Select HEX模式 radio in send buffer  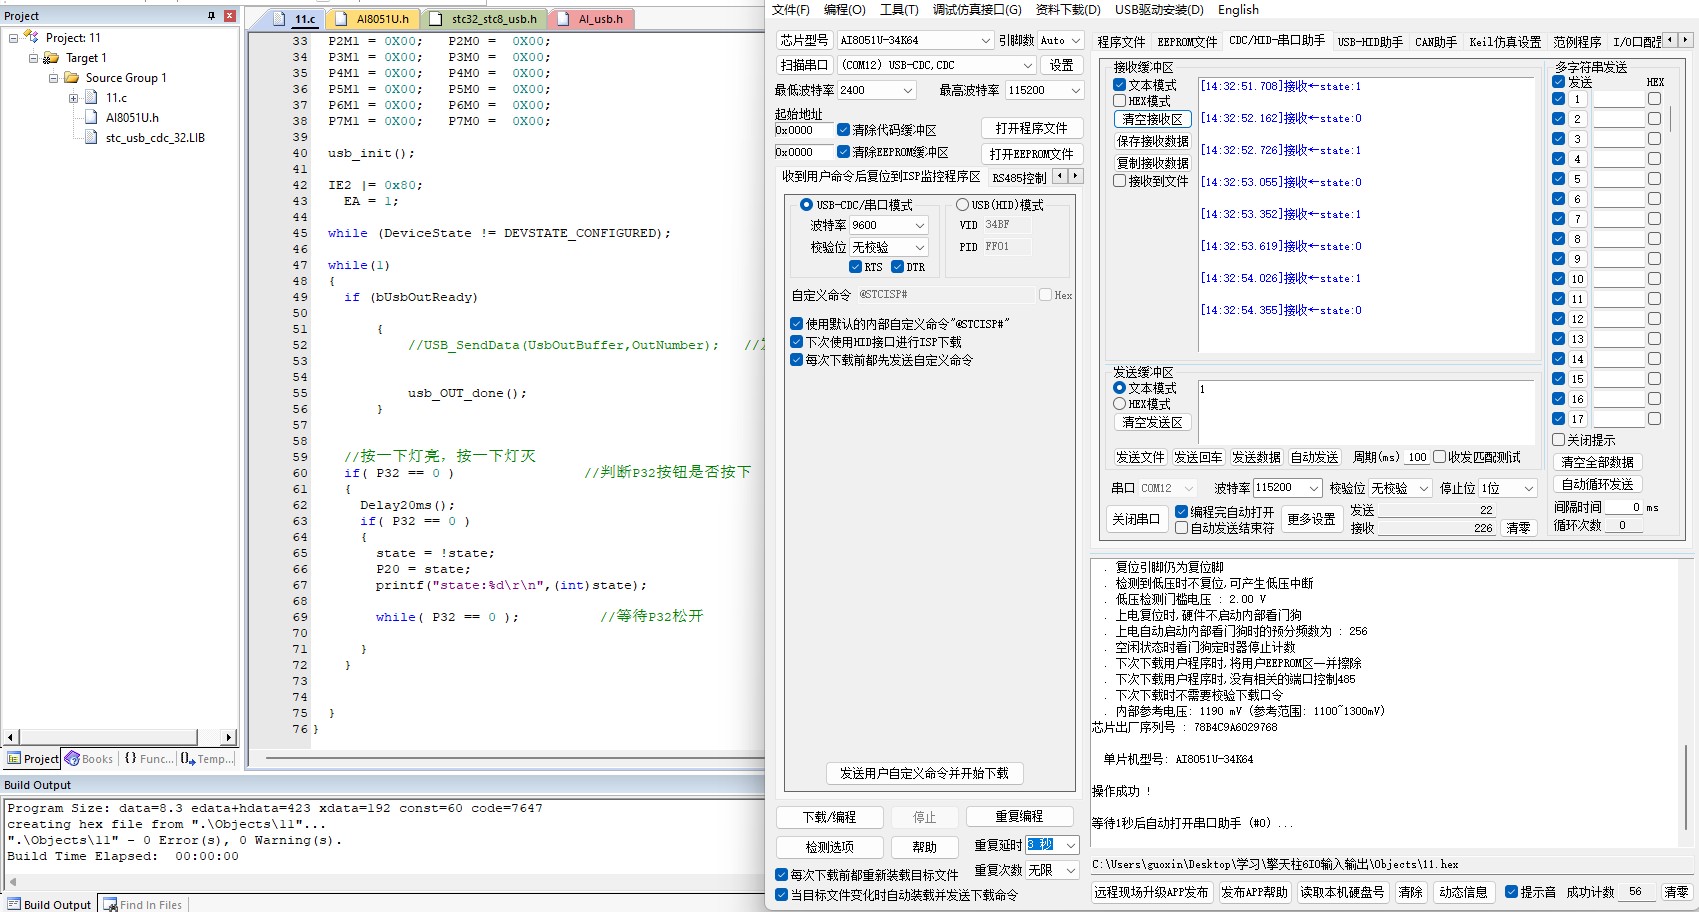tap(1120, 404)
